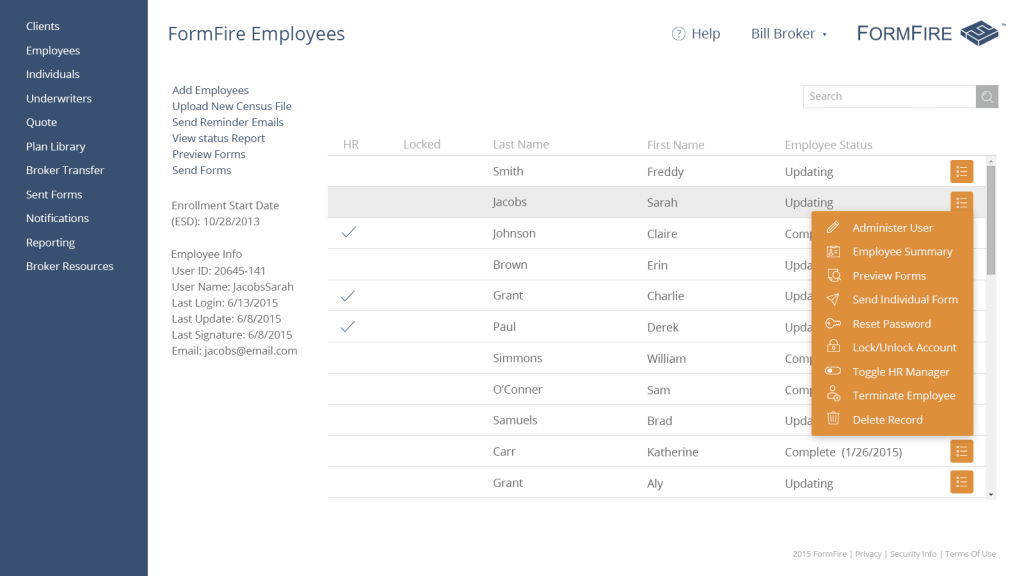This screenshot has width=1024, height=576.
Task: Toggle HR checkmark for Charlie Grant
Action: point(349,296)
